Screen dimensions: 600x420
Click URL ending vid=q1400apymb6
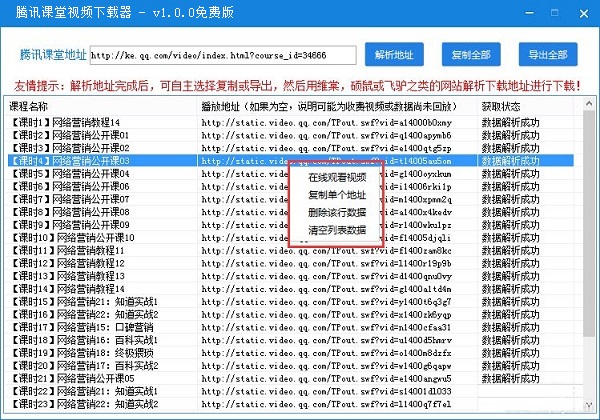326,135
